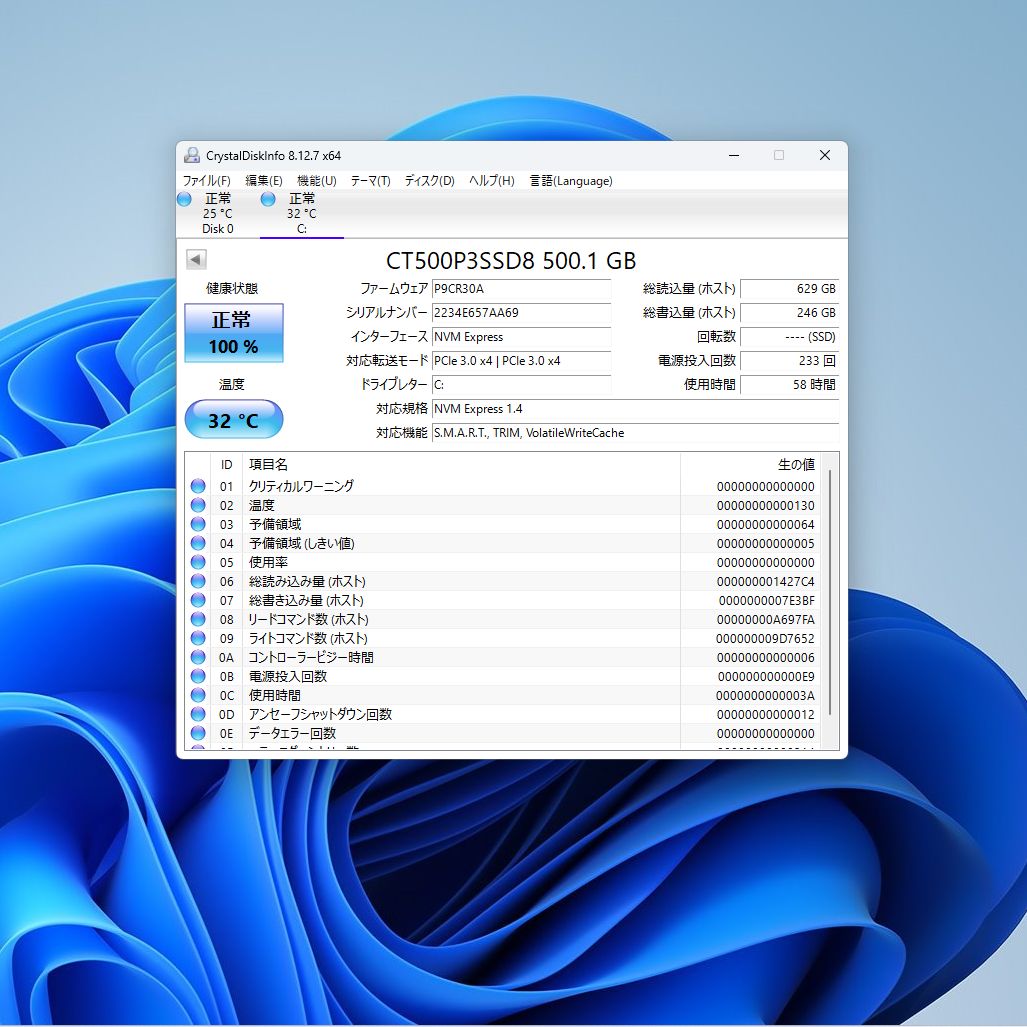Click the disk title CT500P3SSD8 500.1 GB
The height and width of the screenshot is (1027, 1027).
tap(511, 261)
